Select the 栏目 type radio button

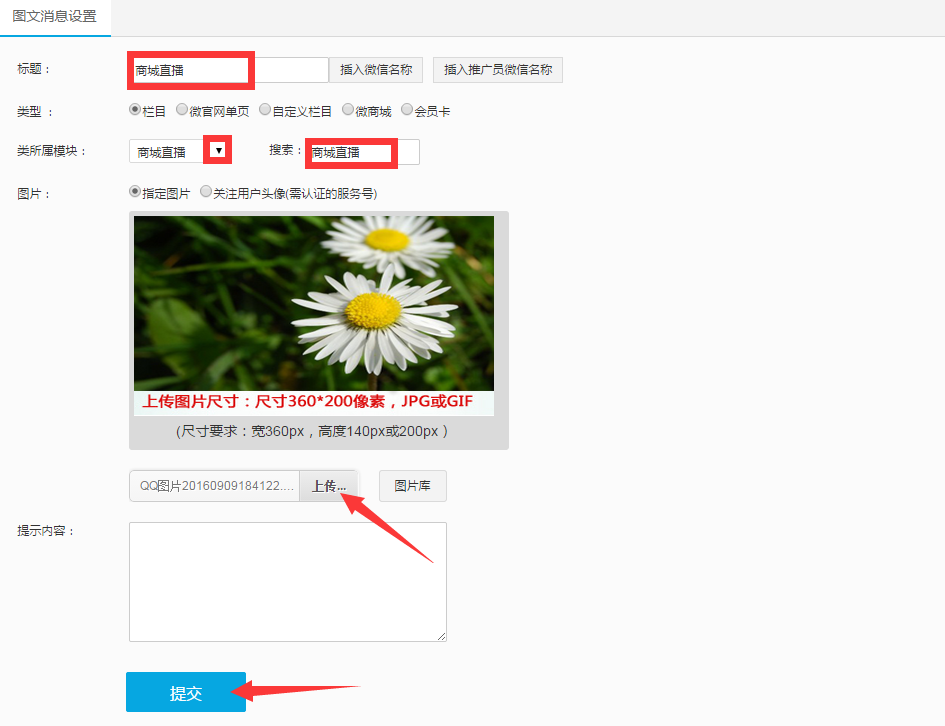tap(135, 110)
